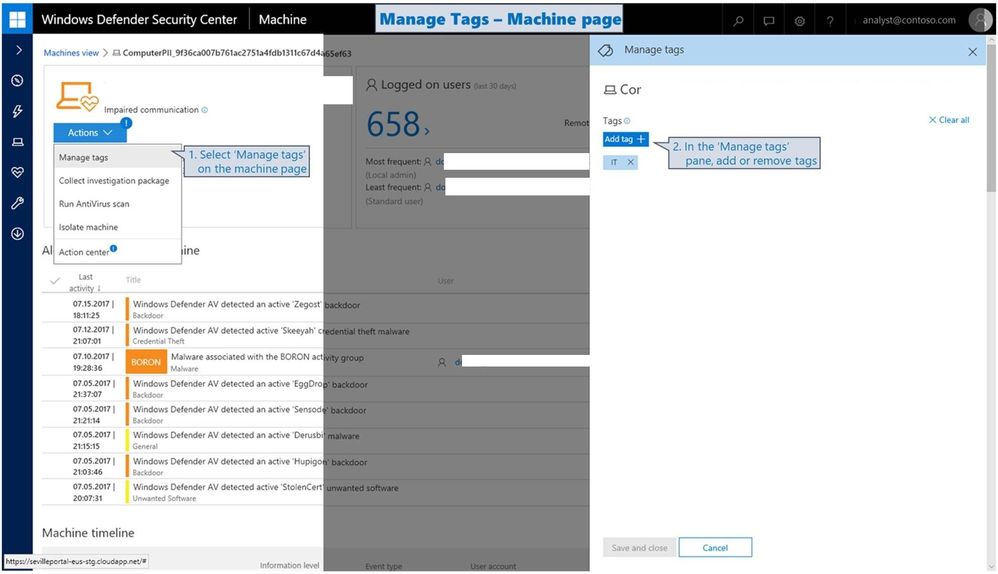The height and width of the screenshot is (574, 998).
Task: Open the 'EggDrop' backdoor alert
Action: tap(250, 384)
